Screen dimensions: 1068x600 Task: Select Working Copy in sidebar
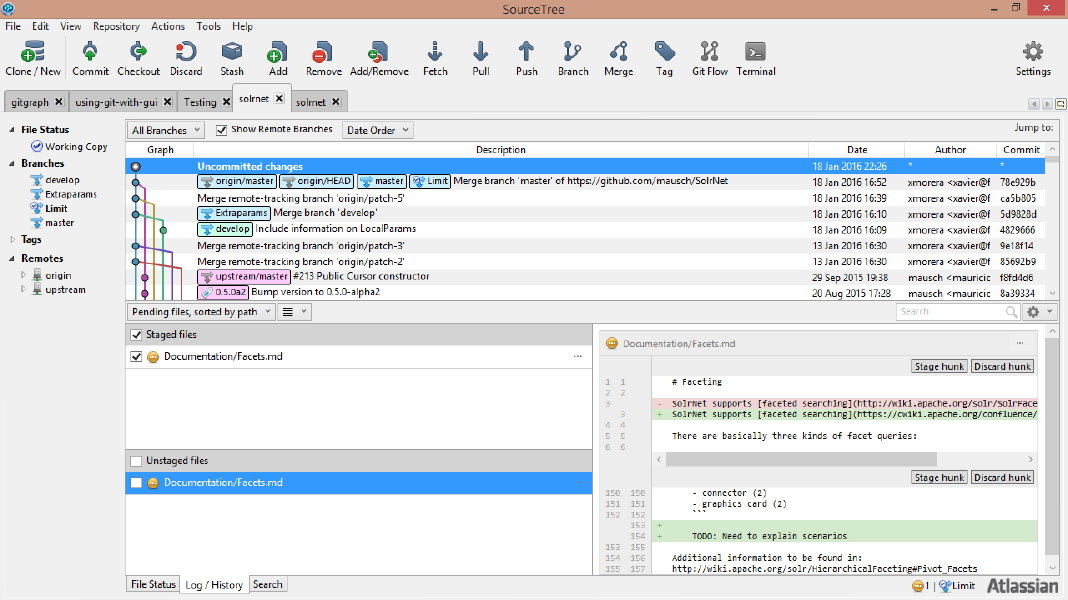click(69, 146)
